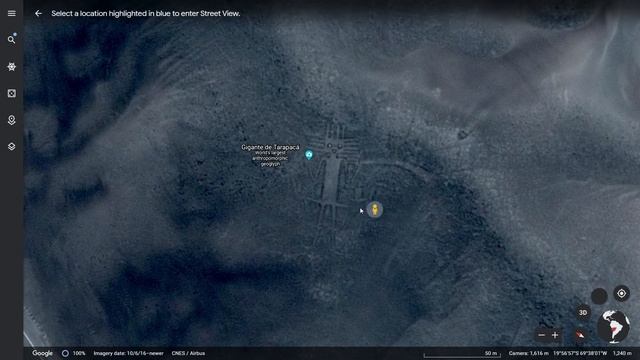Click the CNES / Airbus attribution
The image size is (640, 360).
(x=188, y=353)
